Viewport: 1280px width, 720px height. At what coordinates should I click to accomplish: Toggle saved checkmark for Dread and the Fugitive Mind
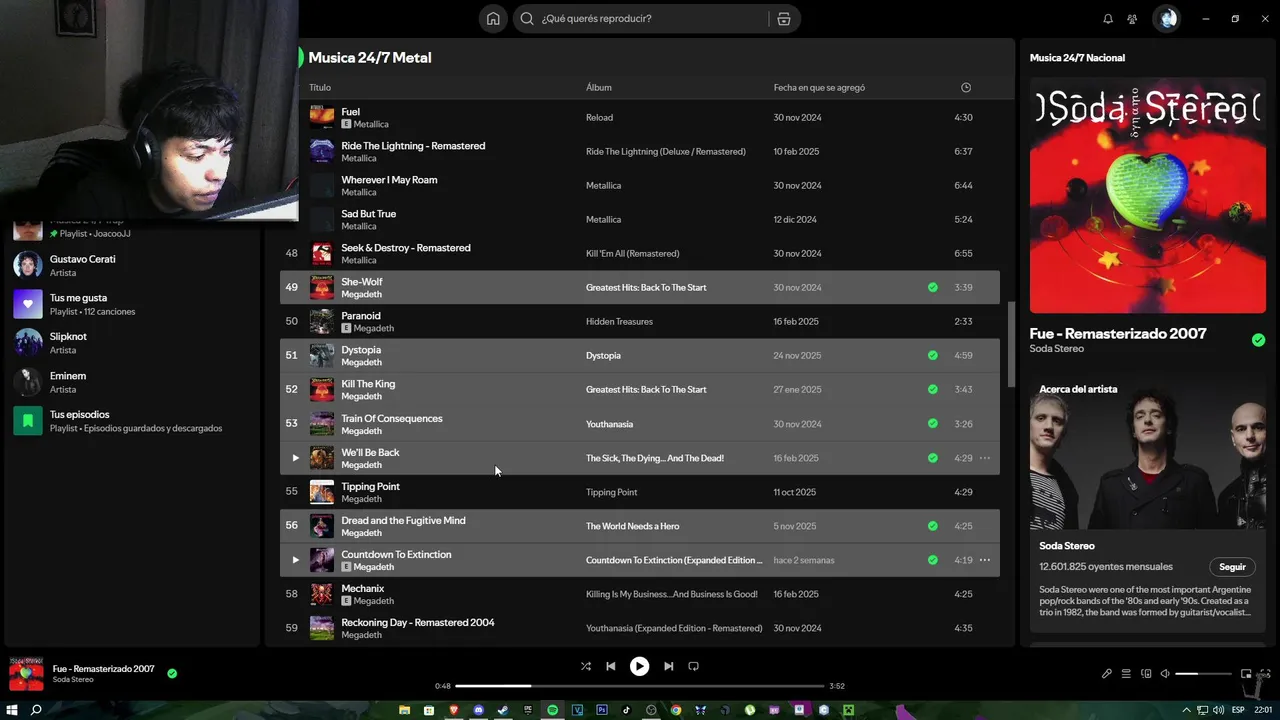[933, 526]
